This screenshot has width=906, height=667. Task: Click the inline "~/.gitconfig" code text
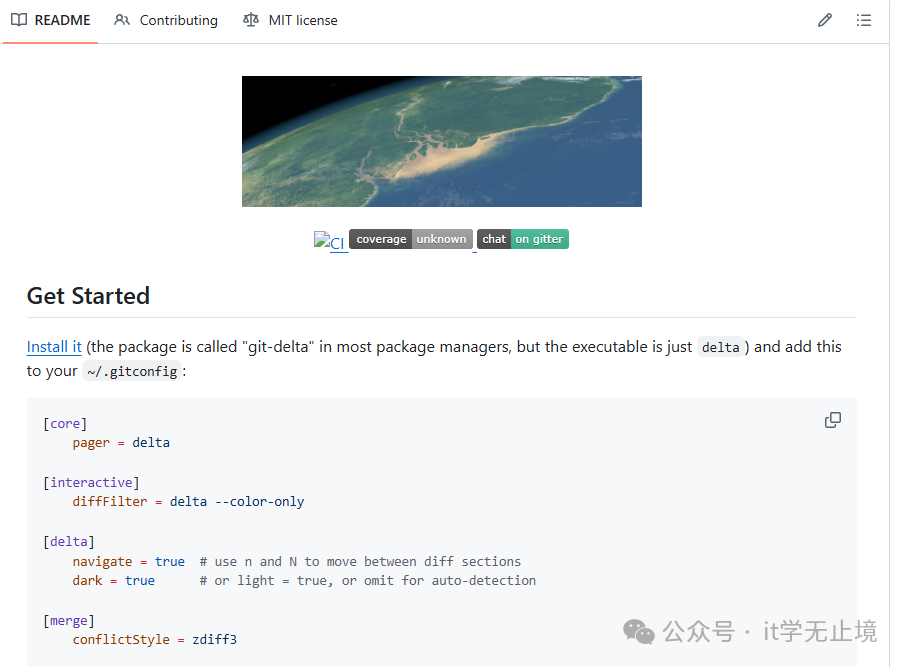132,371
